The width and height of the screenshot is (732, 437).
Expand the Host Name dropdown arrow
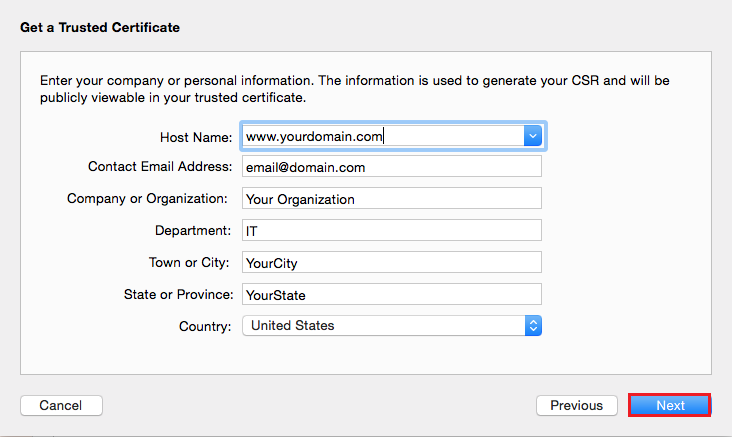click(x=533, y=136)
